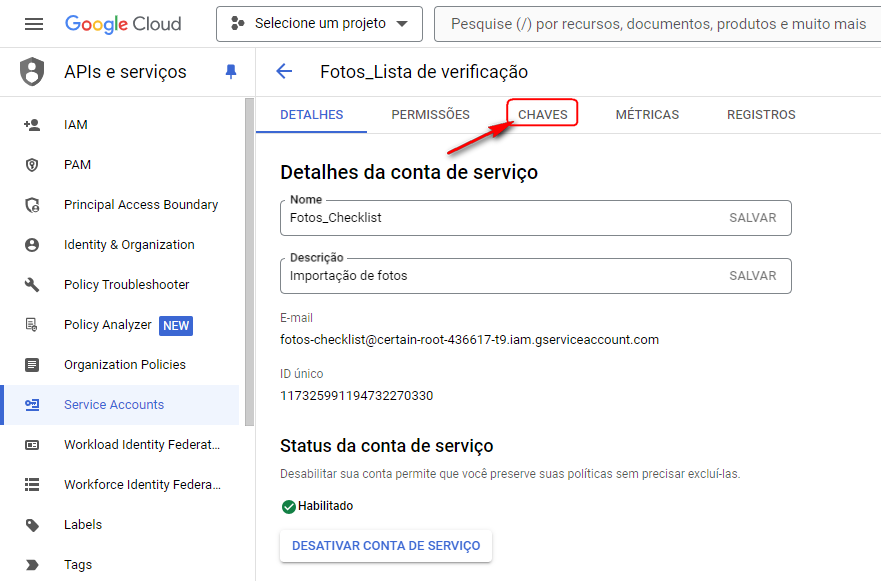Click the Labels tag icon
Screen dimensions: 881x581
[32, 525]
